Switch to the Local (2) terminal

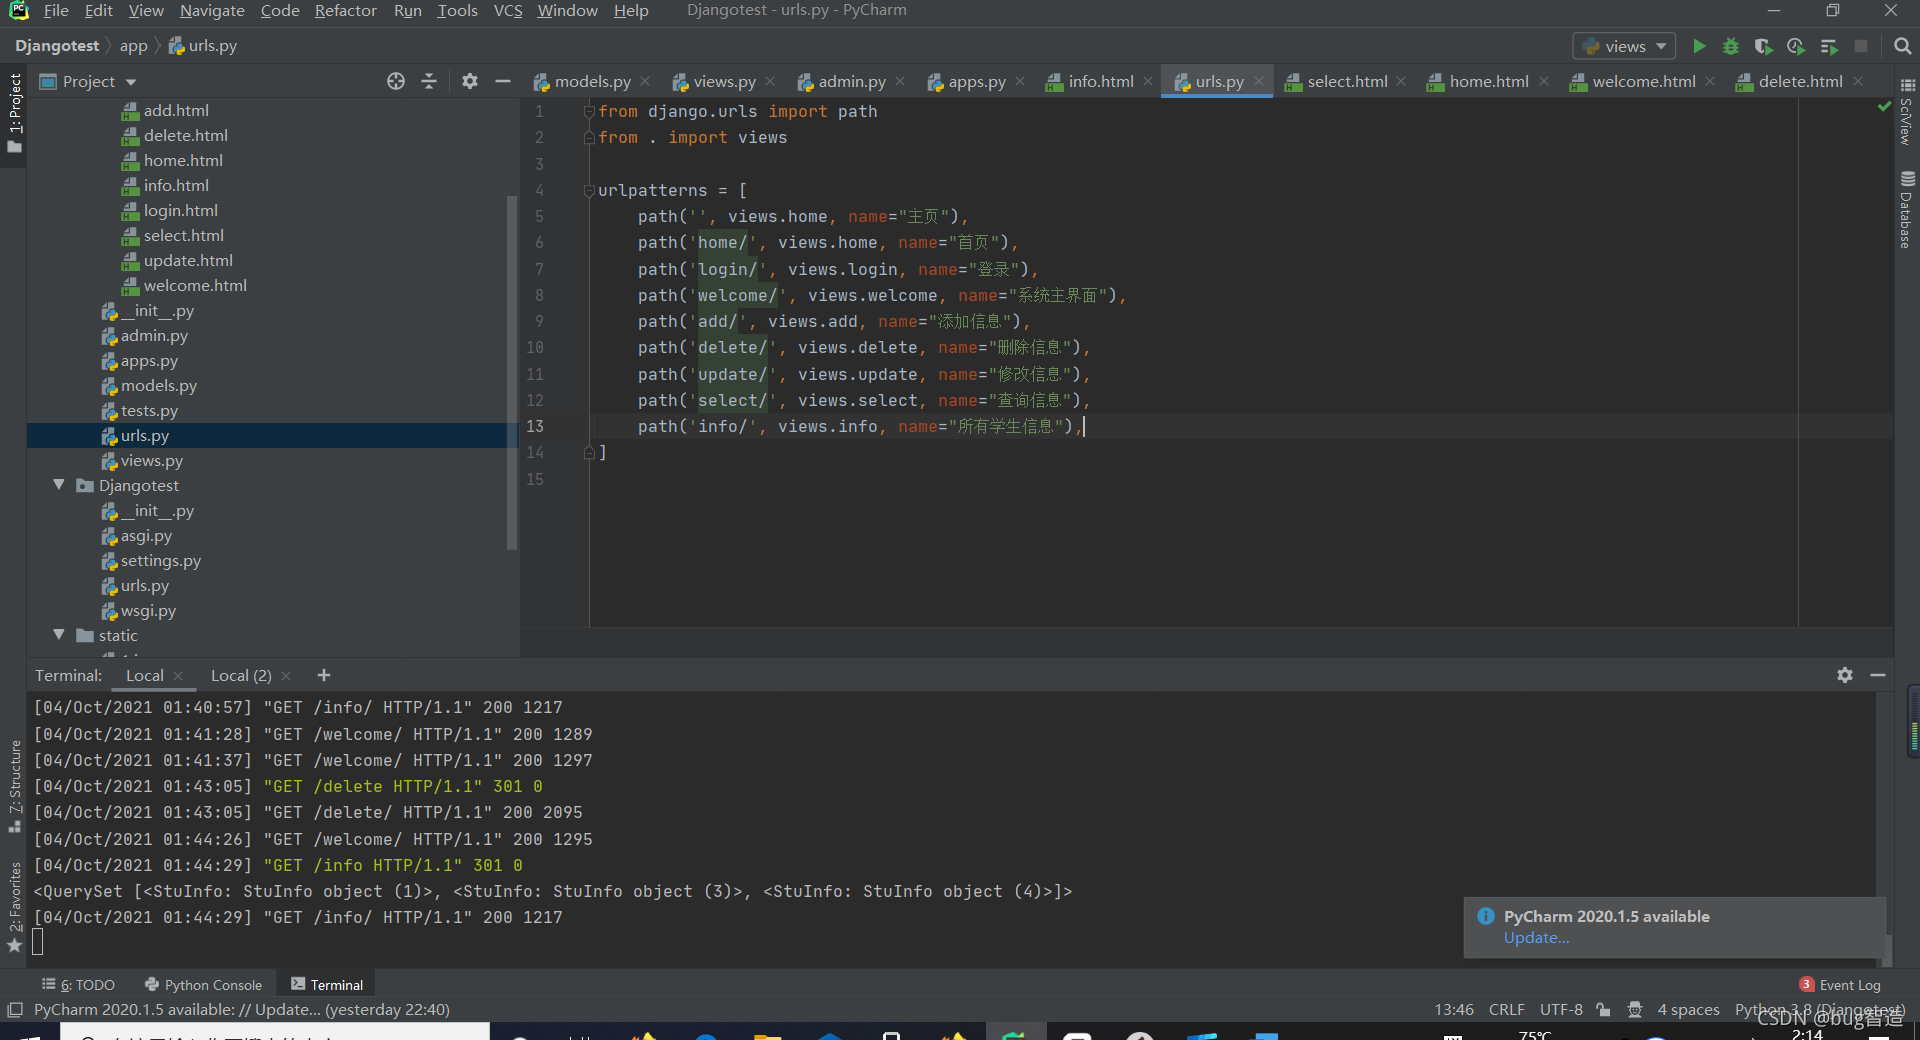241,676
